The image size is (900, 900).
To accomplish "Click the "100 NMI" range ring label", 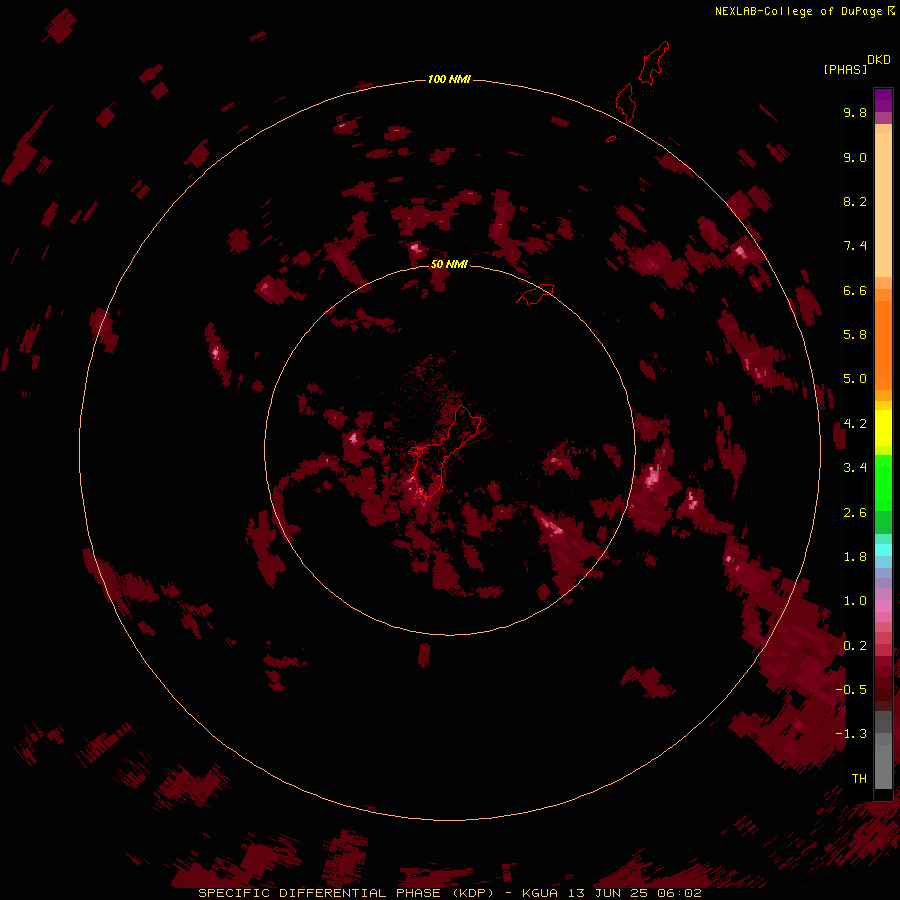I will click(x=449, y=79).
